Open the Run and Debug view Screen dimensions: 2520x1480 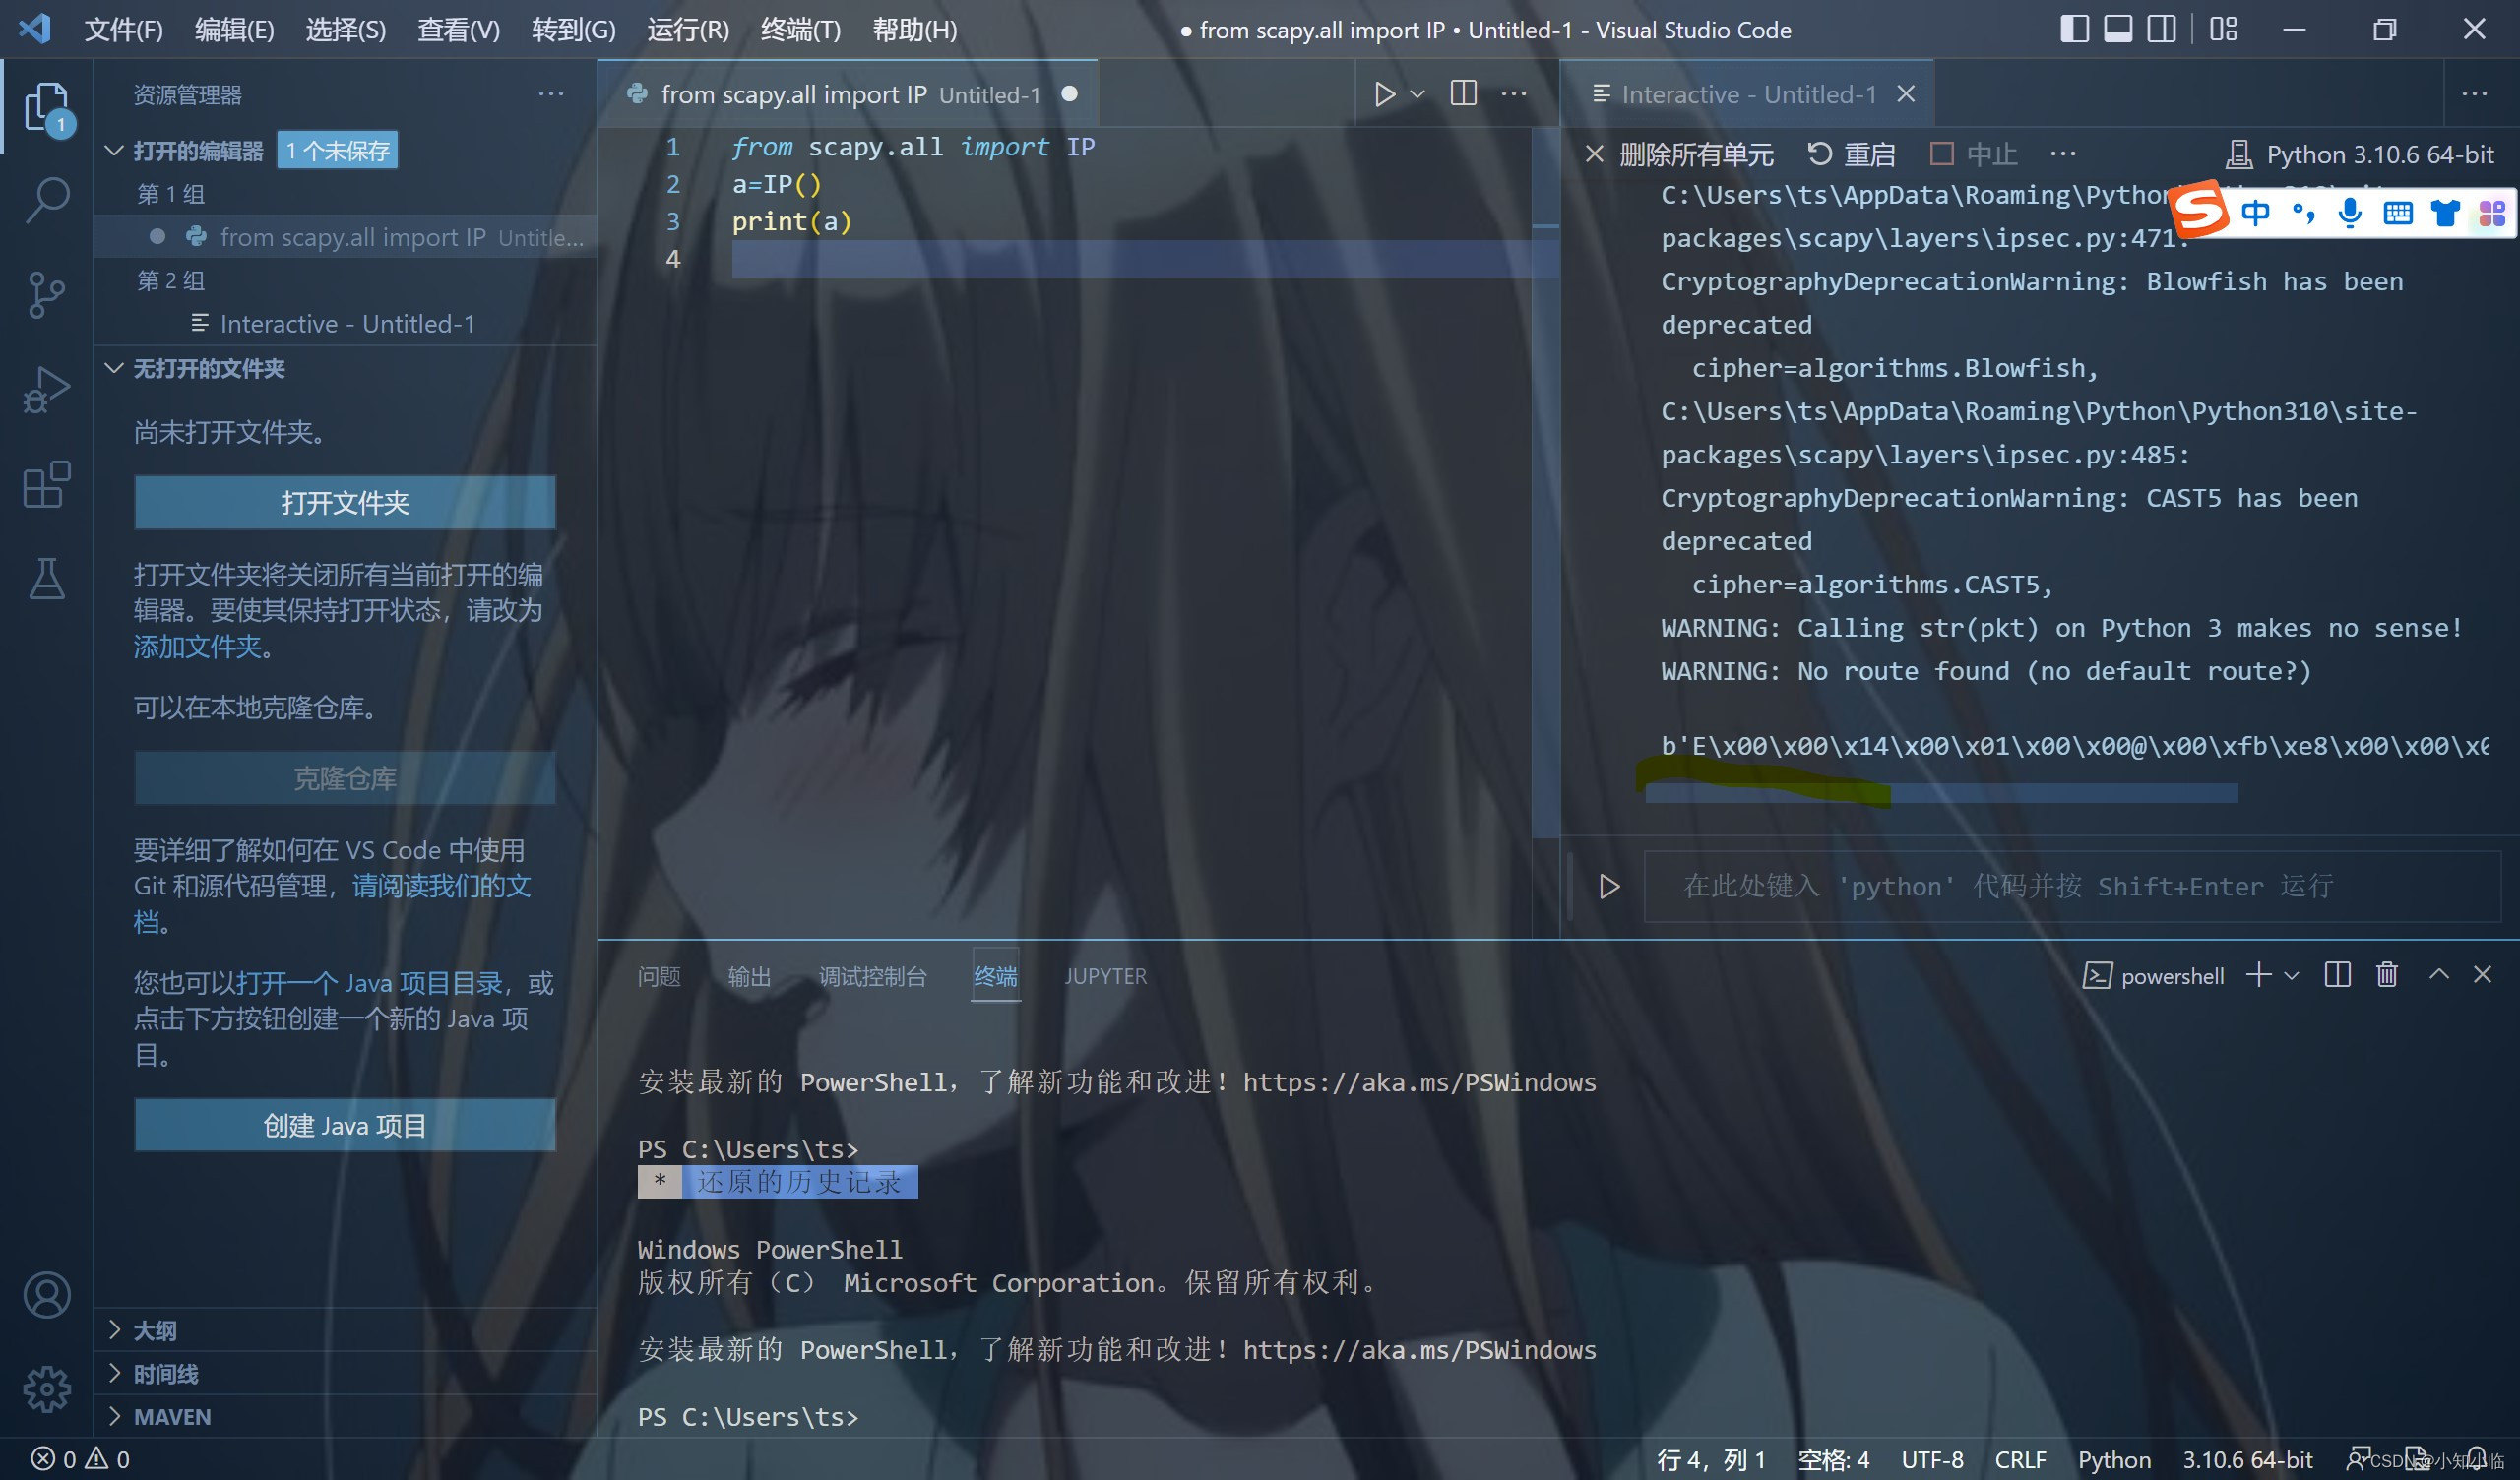pos(47,388)
